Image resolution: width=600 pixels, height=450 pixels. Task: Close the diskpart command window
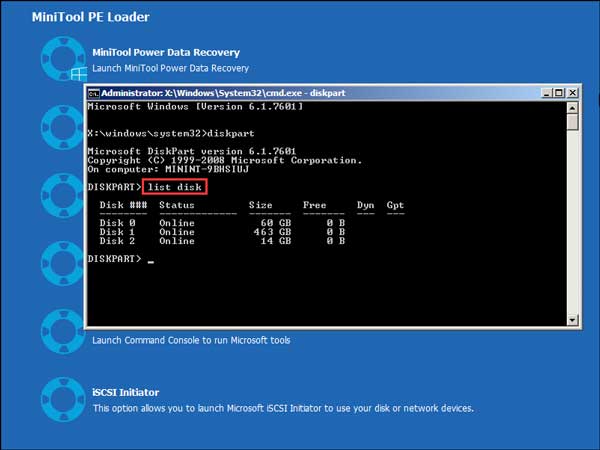[x=572, y=93]
